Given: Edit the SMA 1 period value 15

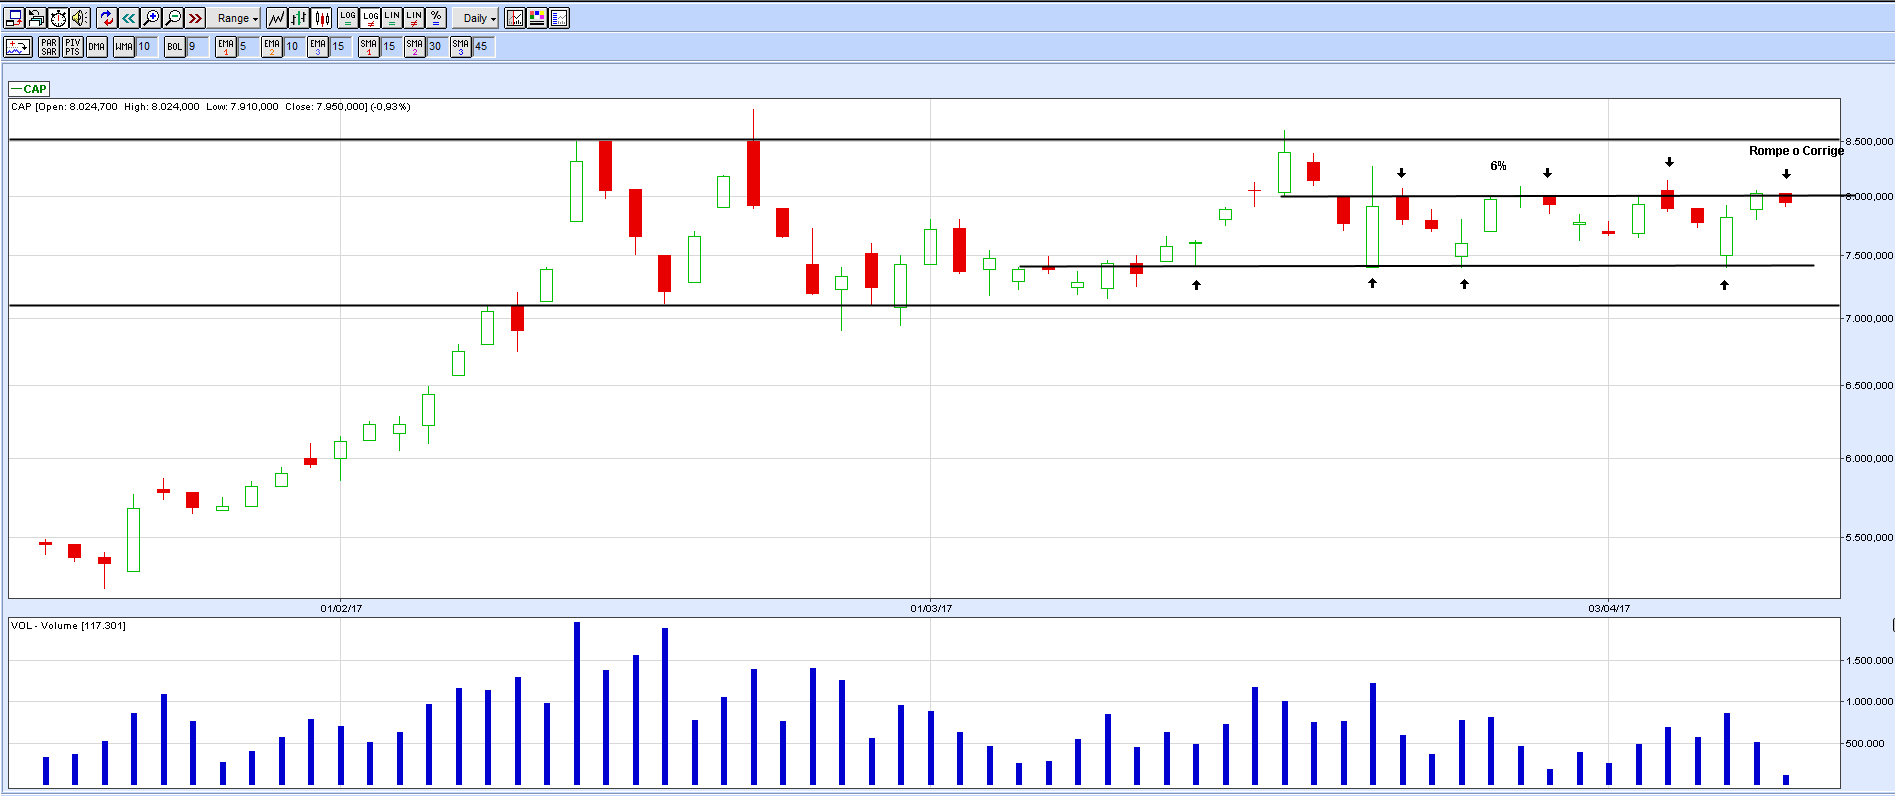Looking at the screenshot, I should point(391,46).
